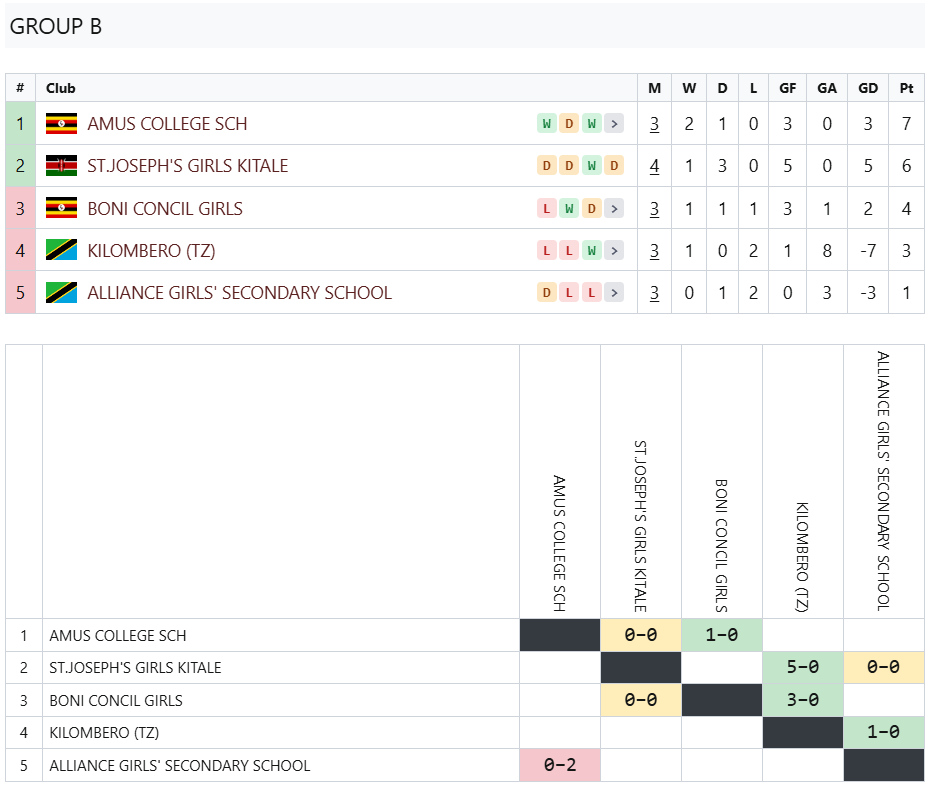This screenshot has width=931, height=786.
Task: Click green W form badge for KILOMBERO (TZ)
Action: click(591, 251)
